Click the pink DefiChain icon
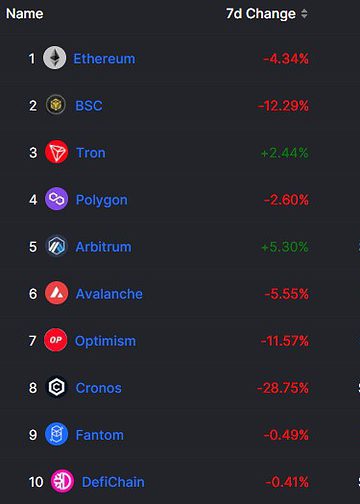Screen dimensions: 360x504 tap(62, 481)
